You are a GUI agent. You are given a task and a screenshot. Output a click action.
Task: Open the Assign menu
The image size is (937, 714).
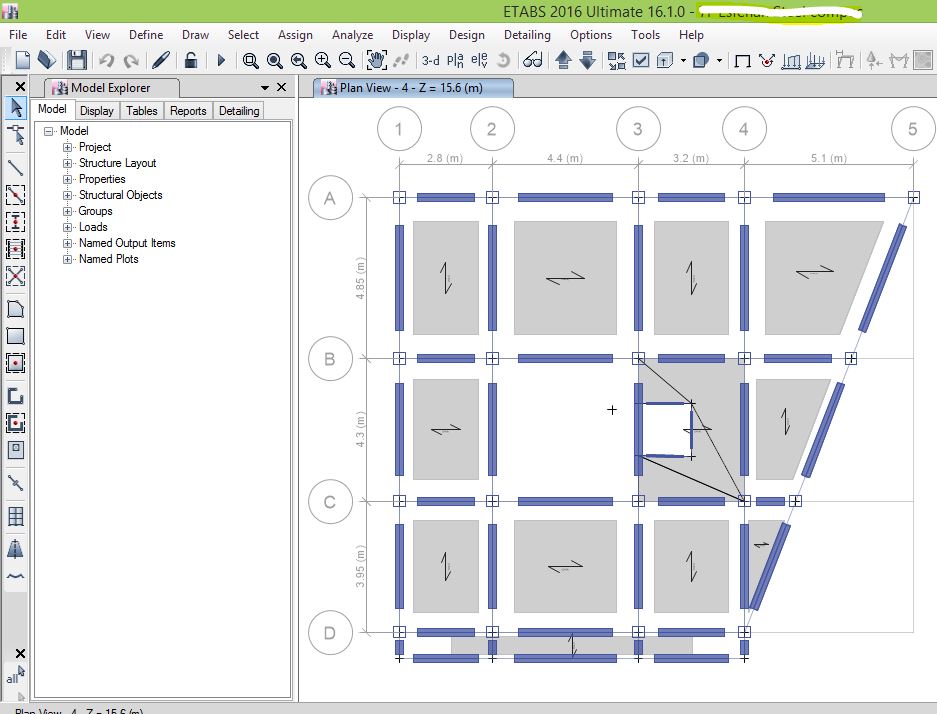click(295, 35)
